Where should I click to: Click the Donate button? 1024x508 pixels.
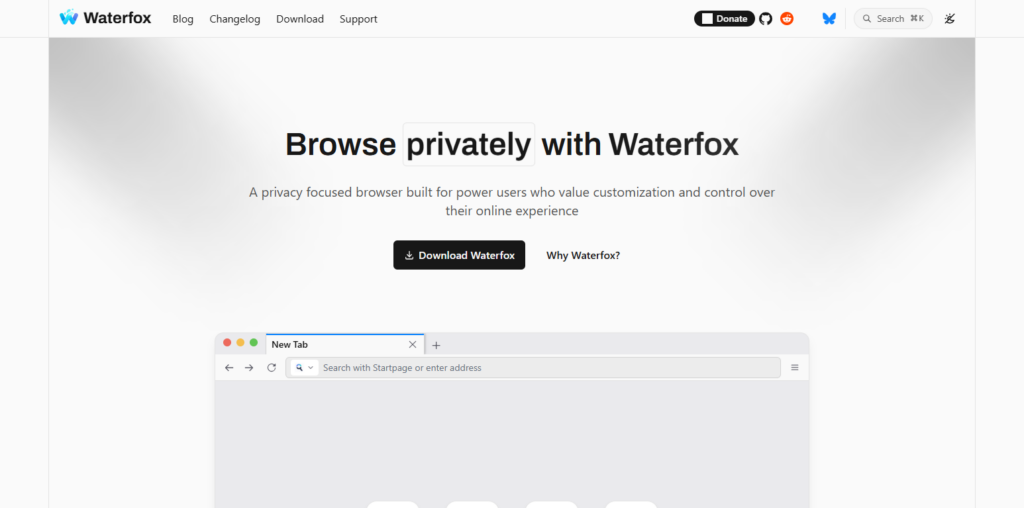tap(724, 19)
